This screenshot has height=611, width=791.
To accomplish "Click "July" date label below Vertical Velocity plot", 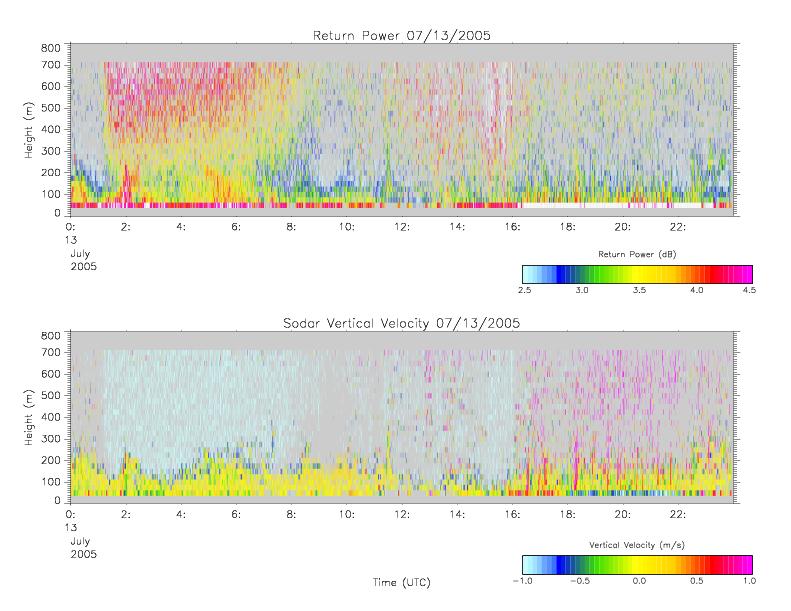I will [x=80, y=541].
